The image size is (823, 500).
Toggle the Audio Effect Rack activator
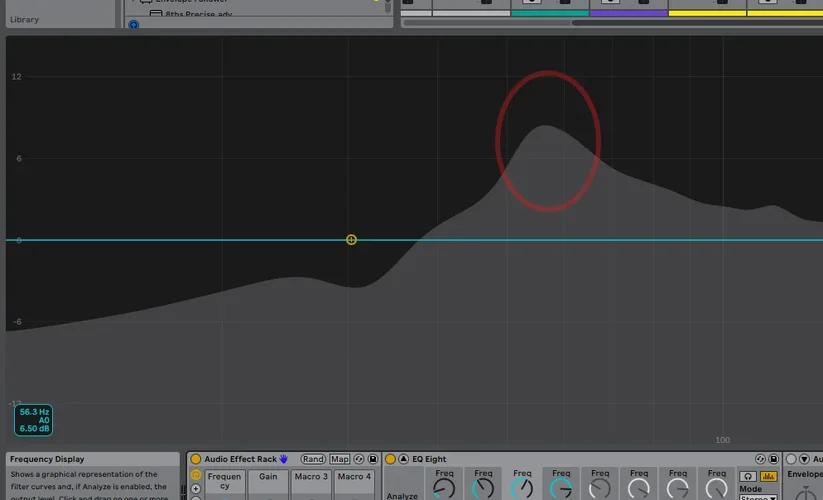pos(196,459)
